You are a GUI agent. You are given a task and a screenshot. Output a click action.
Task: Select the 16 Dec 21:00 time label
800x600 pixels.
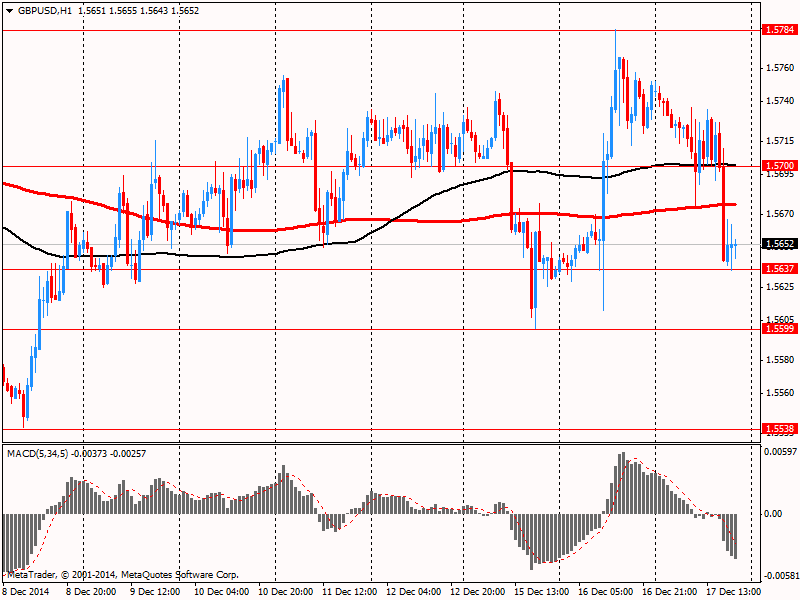click(x=670, y=591)
